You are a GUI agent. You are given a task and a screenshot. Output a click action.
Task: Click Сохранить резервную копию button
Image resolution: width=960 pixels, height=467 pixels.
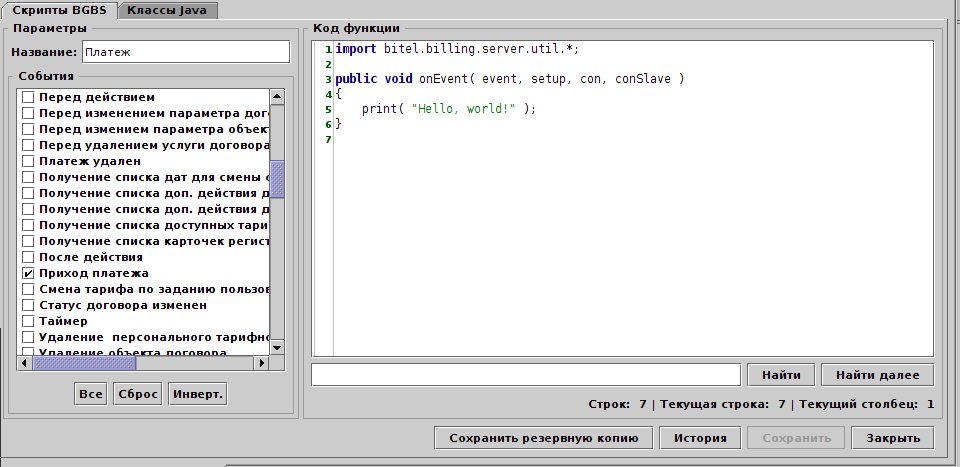[543, 438]
